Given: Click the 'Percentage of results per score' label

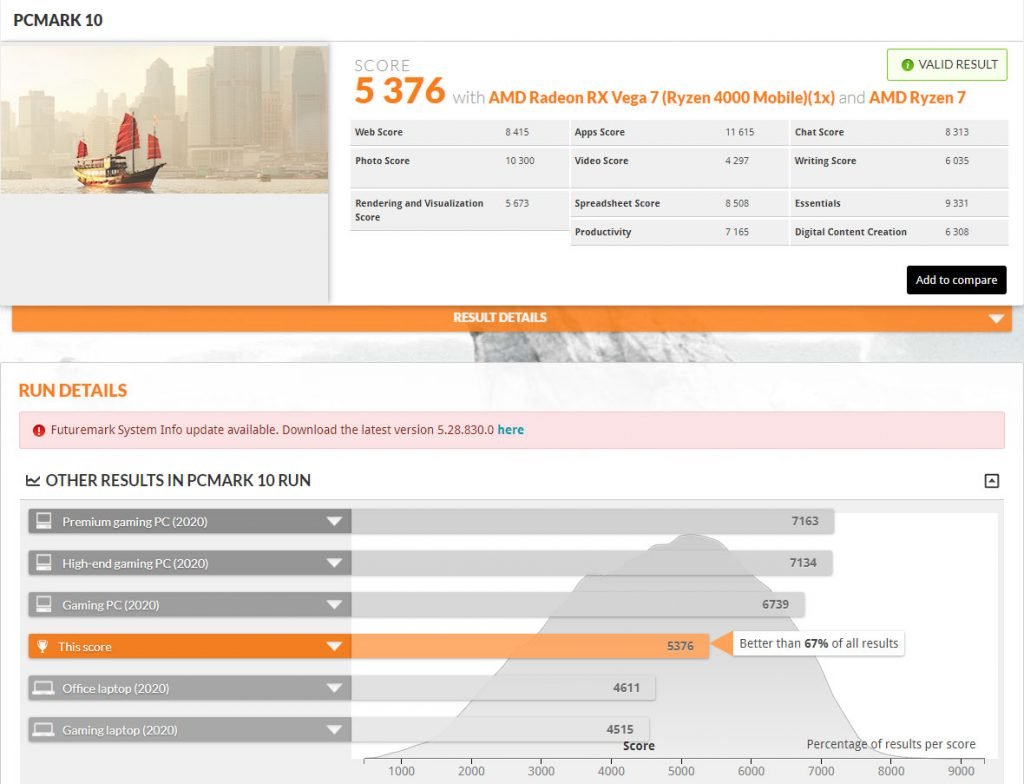Looking at the screenshot, I should pos(891,744).
